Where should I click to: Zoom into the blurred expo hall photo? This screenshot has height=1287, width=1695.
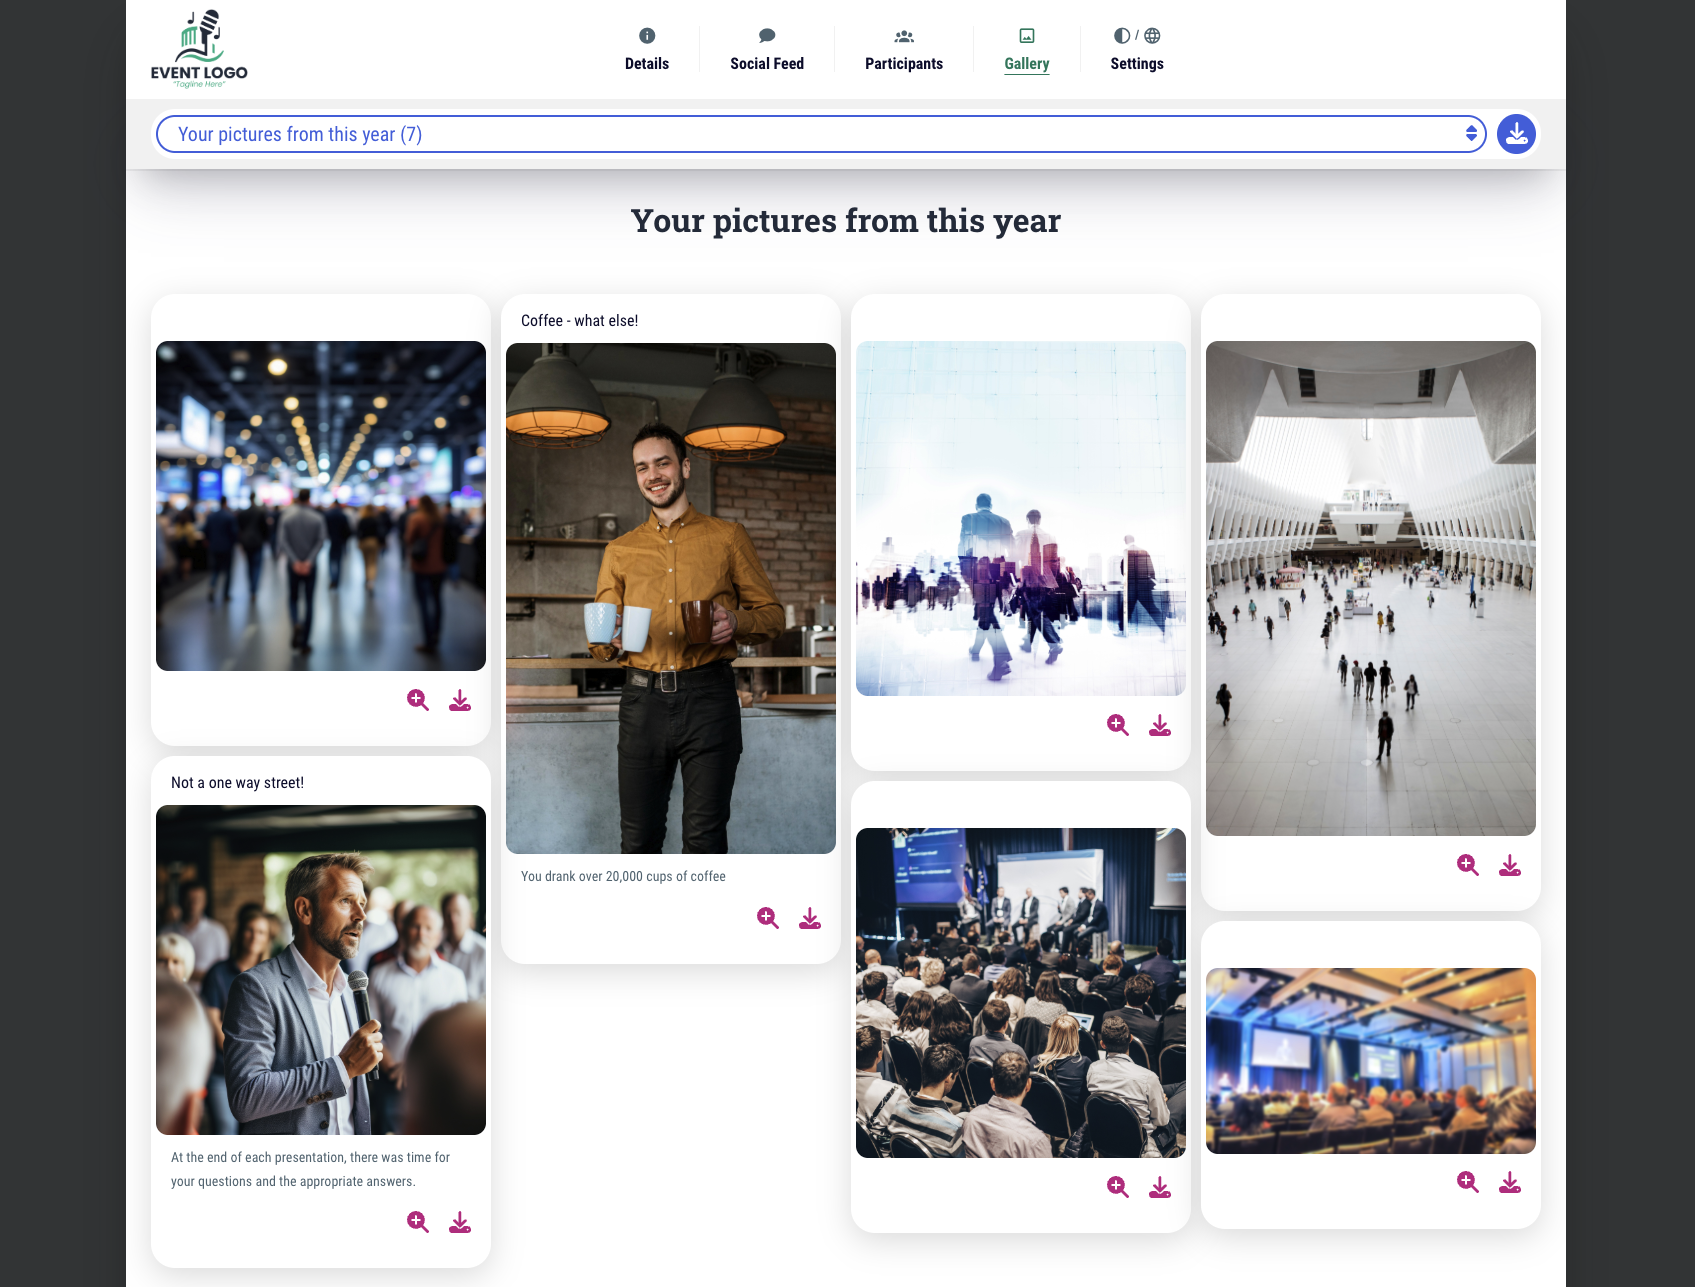pyautogui.click(x=417, y=700)
